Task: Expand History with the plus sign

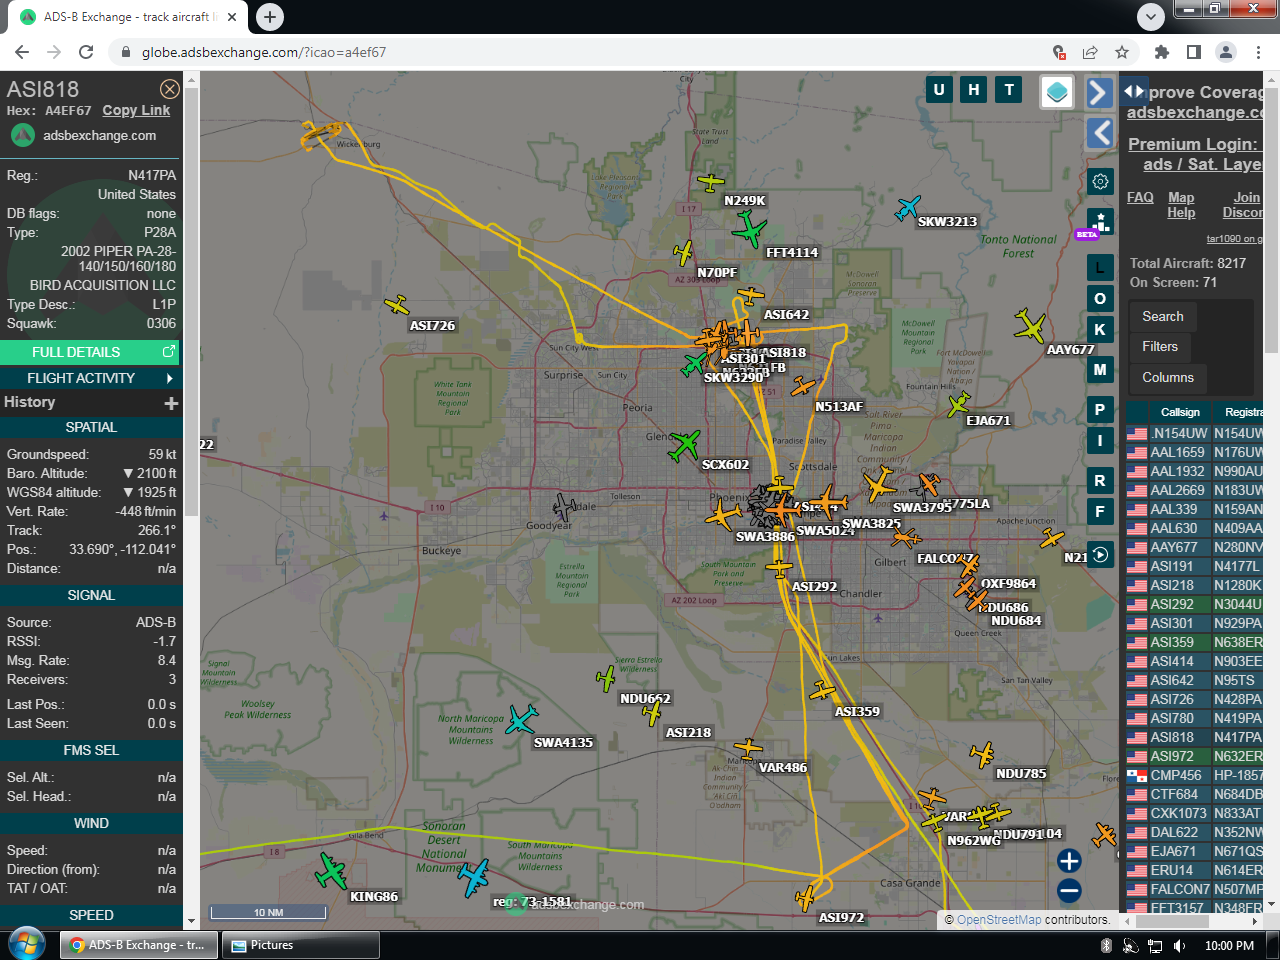Action: [x=171, y=403]
